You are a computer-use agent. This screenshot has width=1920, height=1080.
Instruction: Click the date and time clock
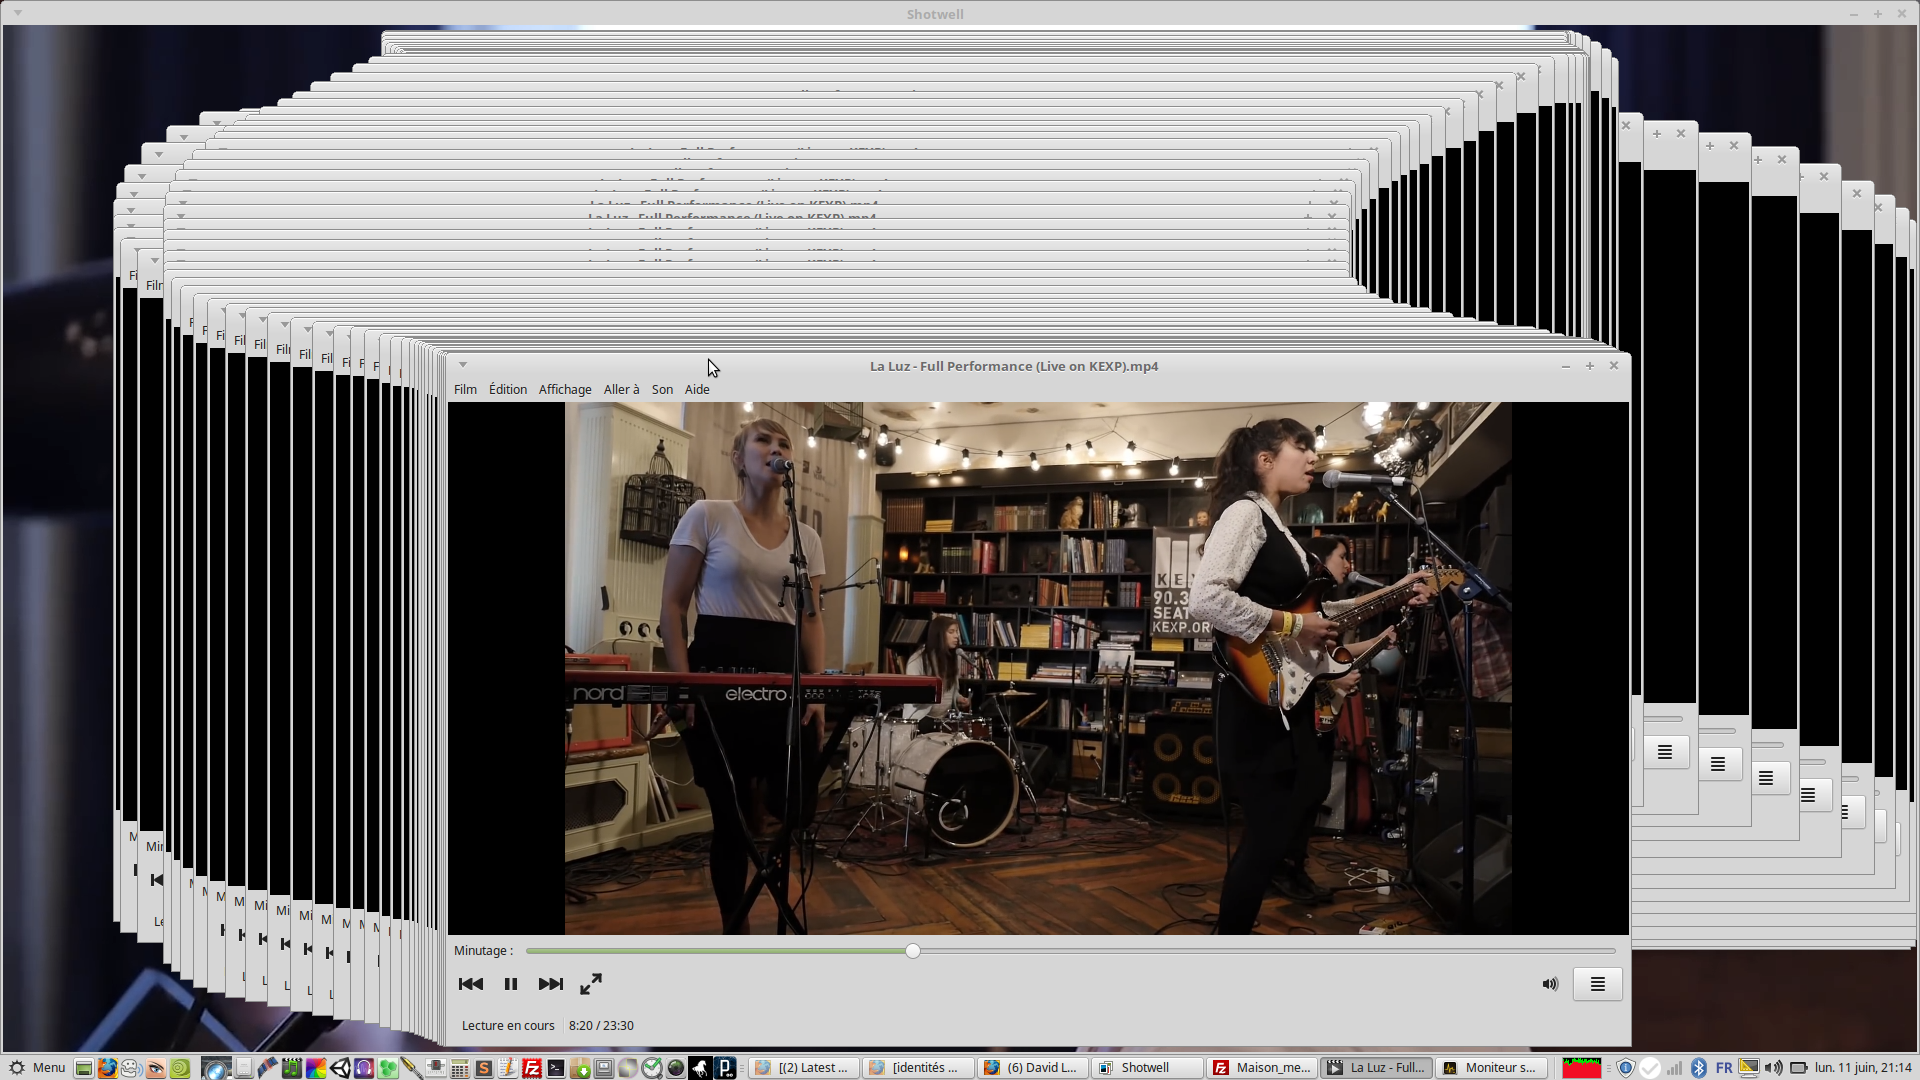1863,1068
